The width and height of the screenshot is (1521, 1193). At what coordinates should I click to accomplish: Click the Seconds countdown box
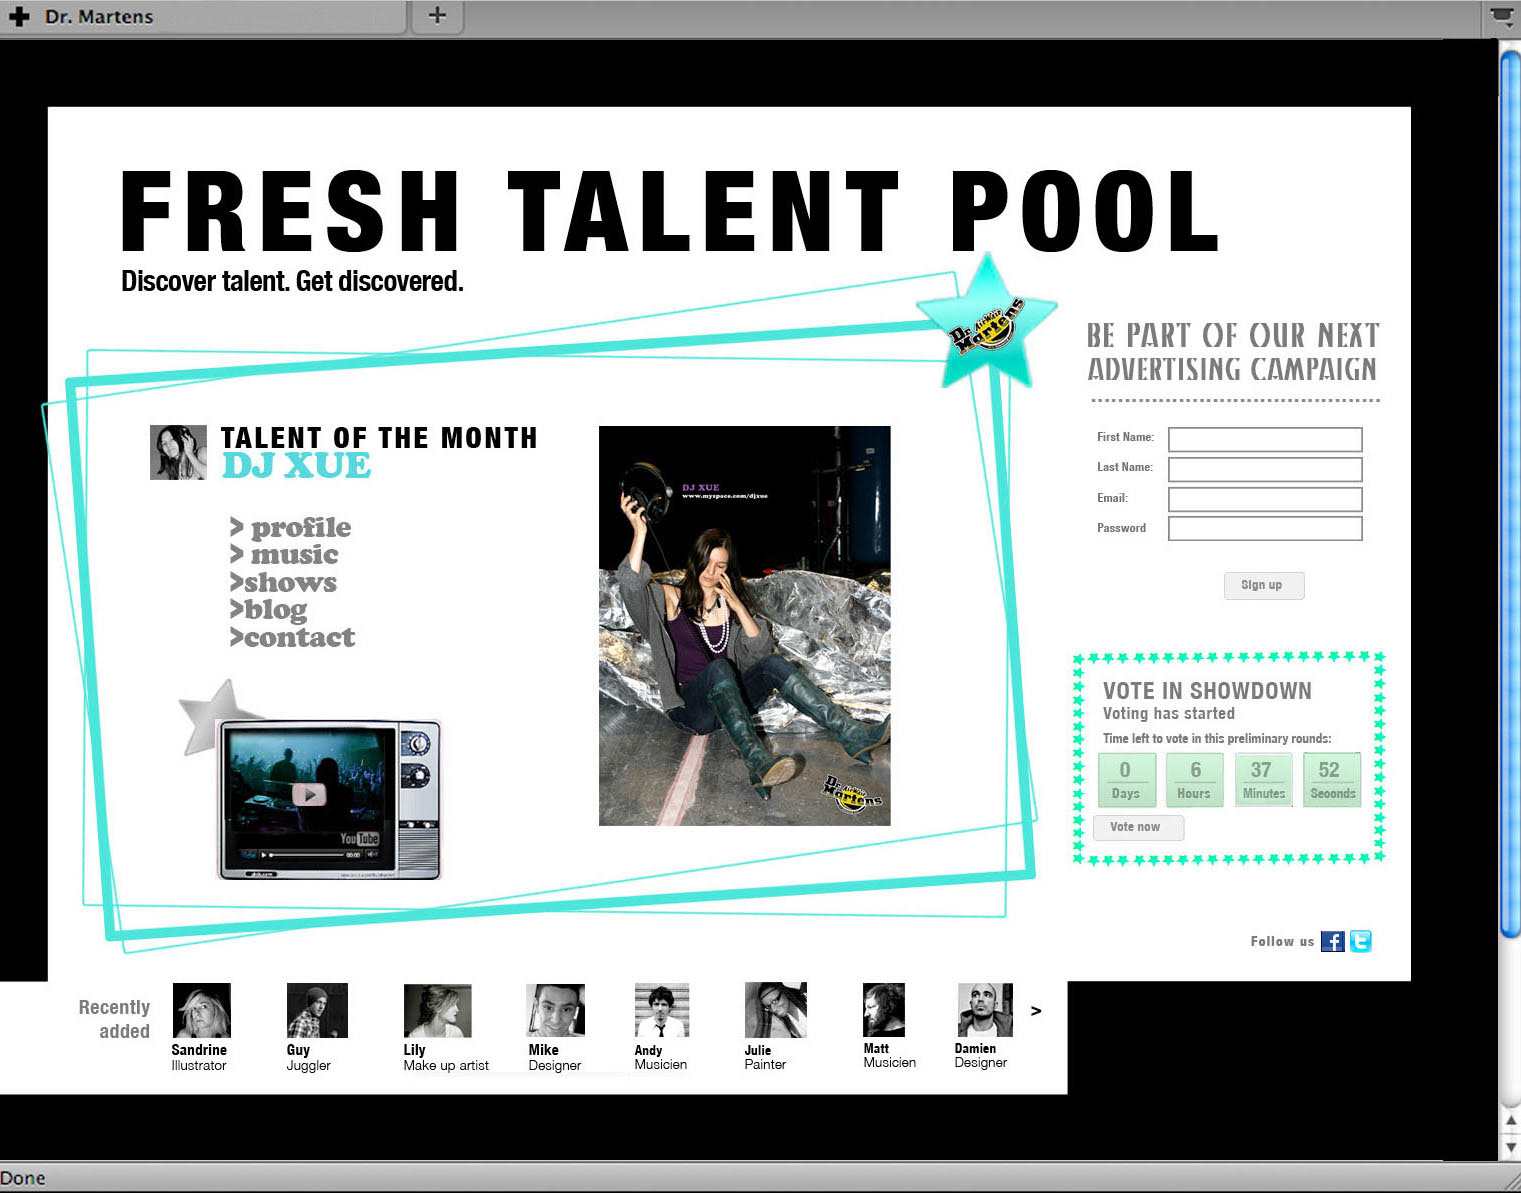pyautogui.click(x=1332, y=780)
